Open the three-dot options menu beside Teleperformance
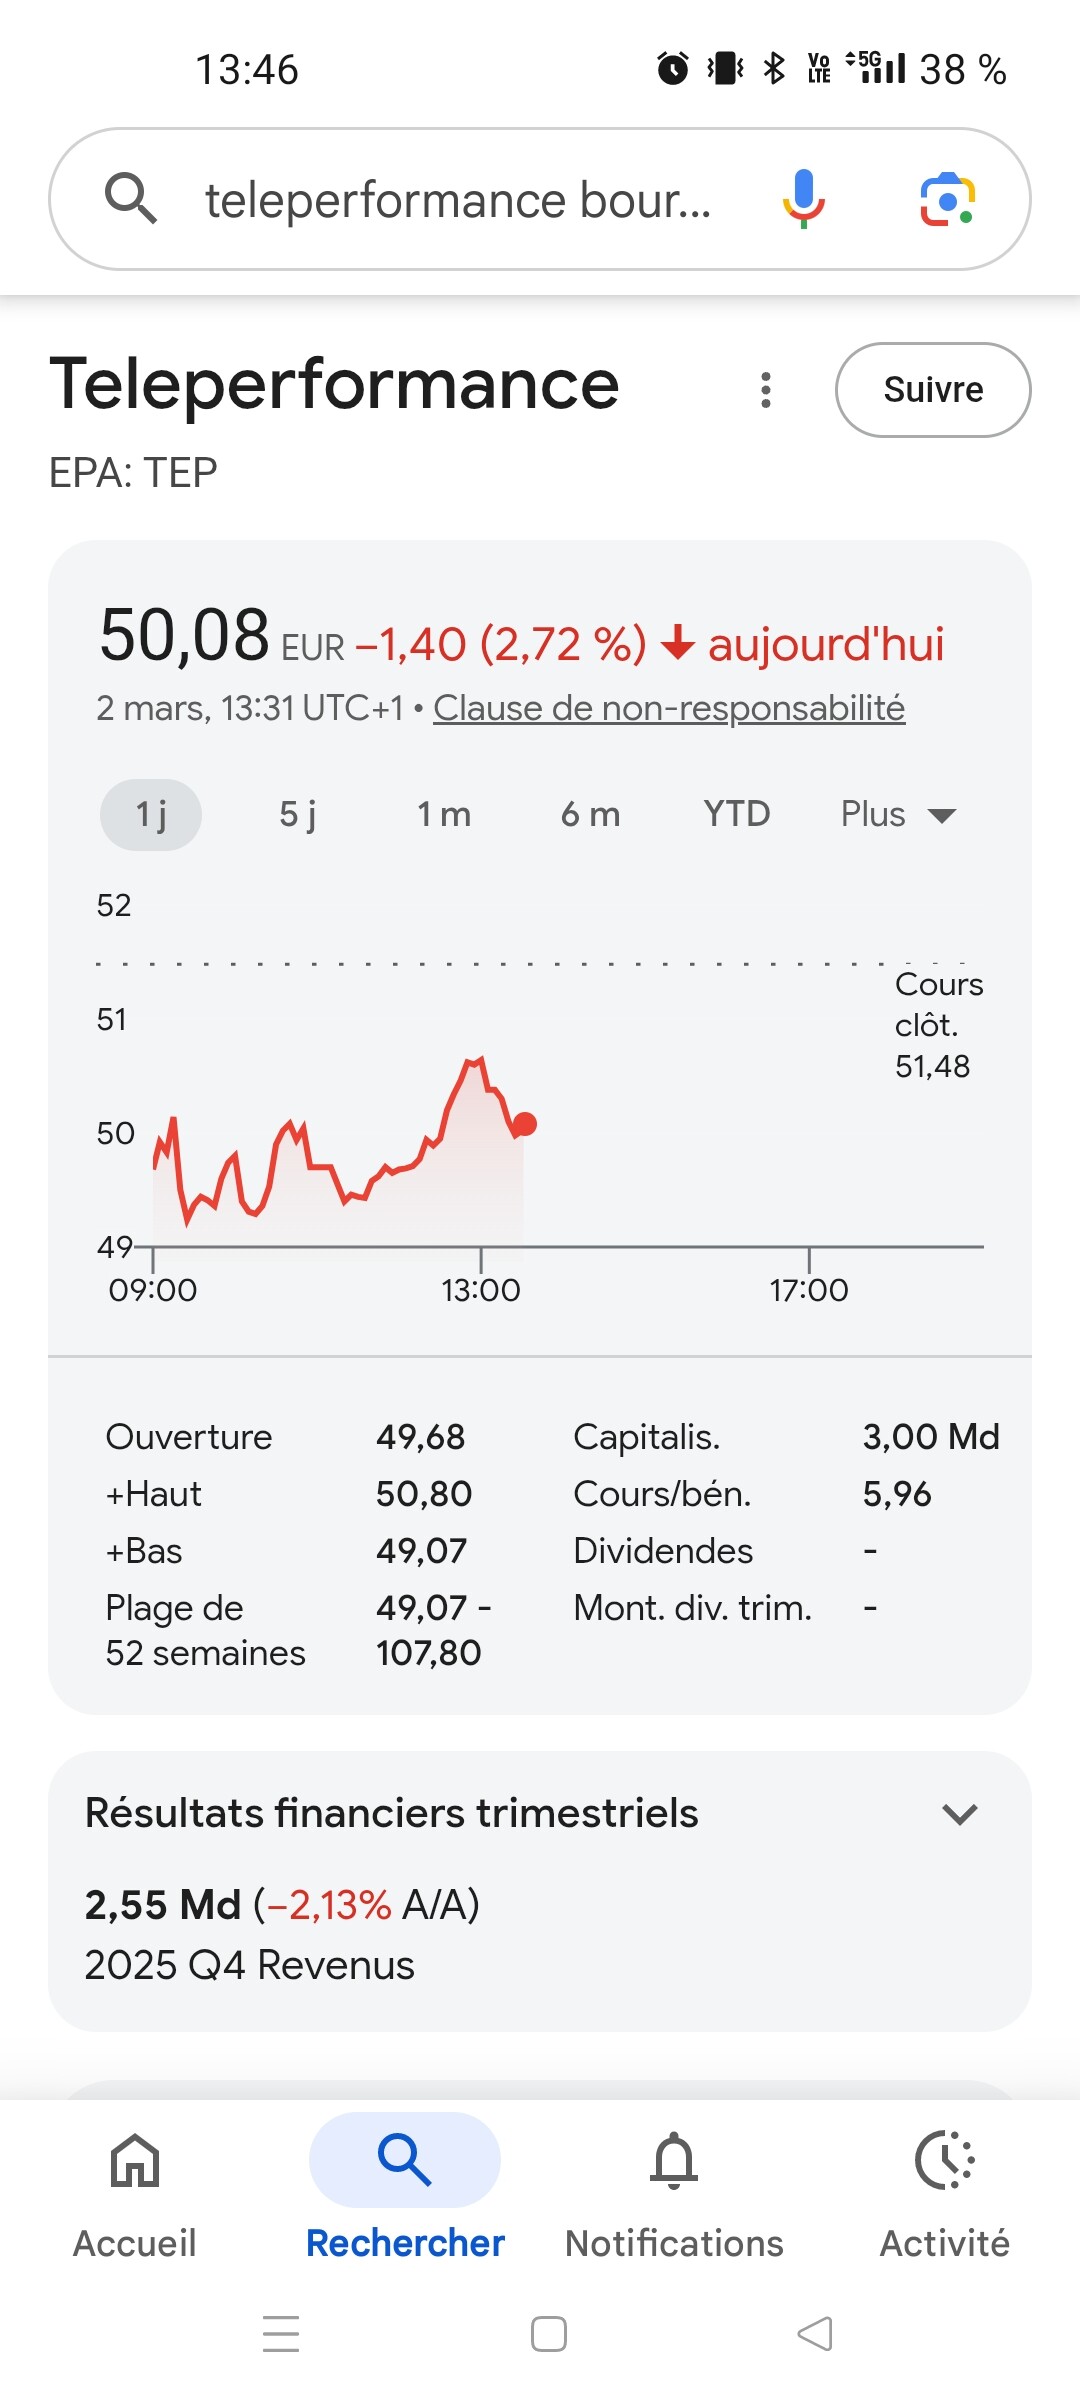Screen dimensions: 1080x2400 (x=766, y=390)
